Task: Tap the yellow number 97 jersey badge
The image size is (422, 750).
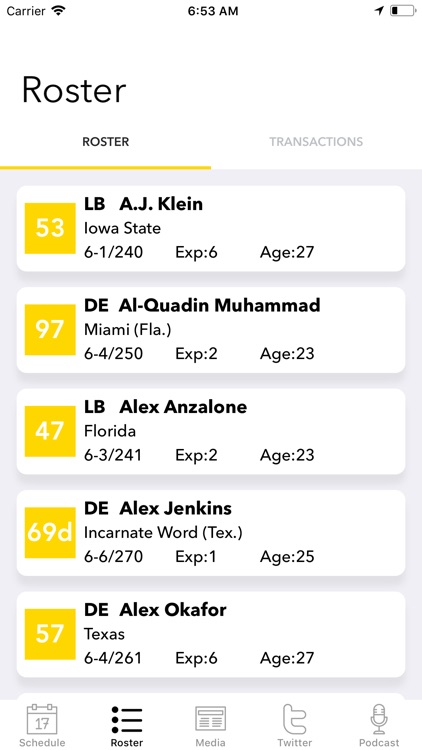Action: coord(50,330)
